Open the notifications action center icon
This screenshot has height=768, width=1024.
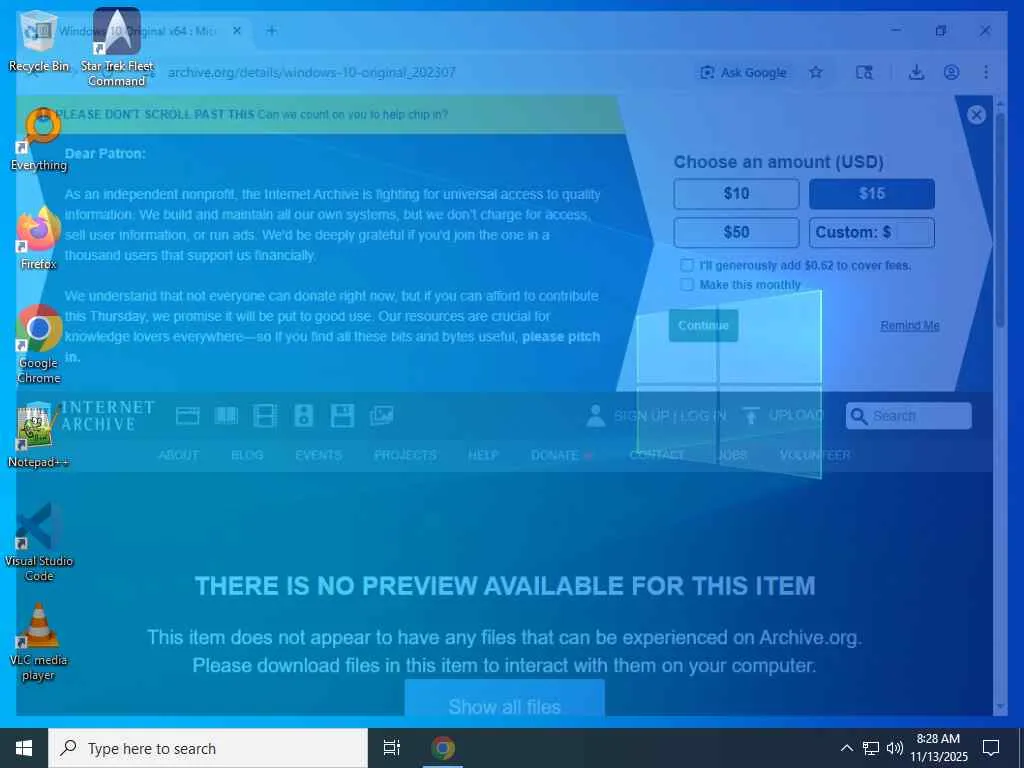coord(991,748)
